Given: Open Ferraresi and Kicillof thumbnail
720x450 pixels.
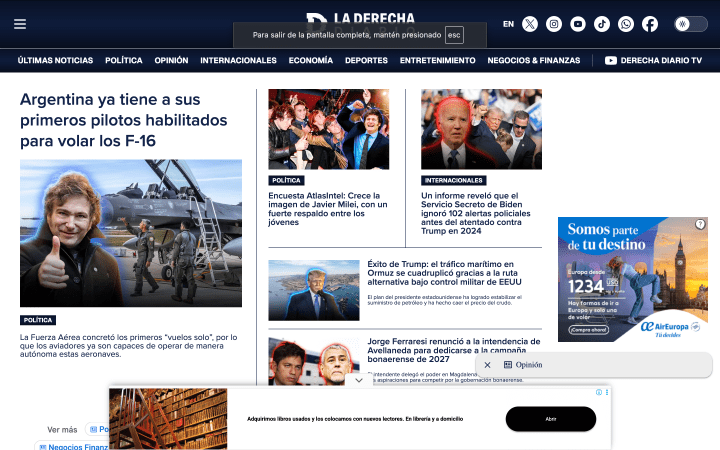Looking at the screenshot, I should point(314,361).
